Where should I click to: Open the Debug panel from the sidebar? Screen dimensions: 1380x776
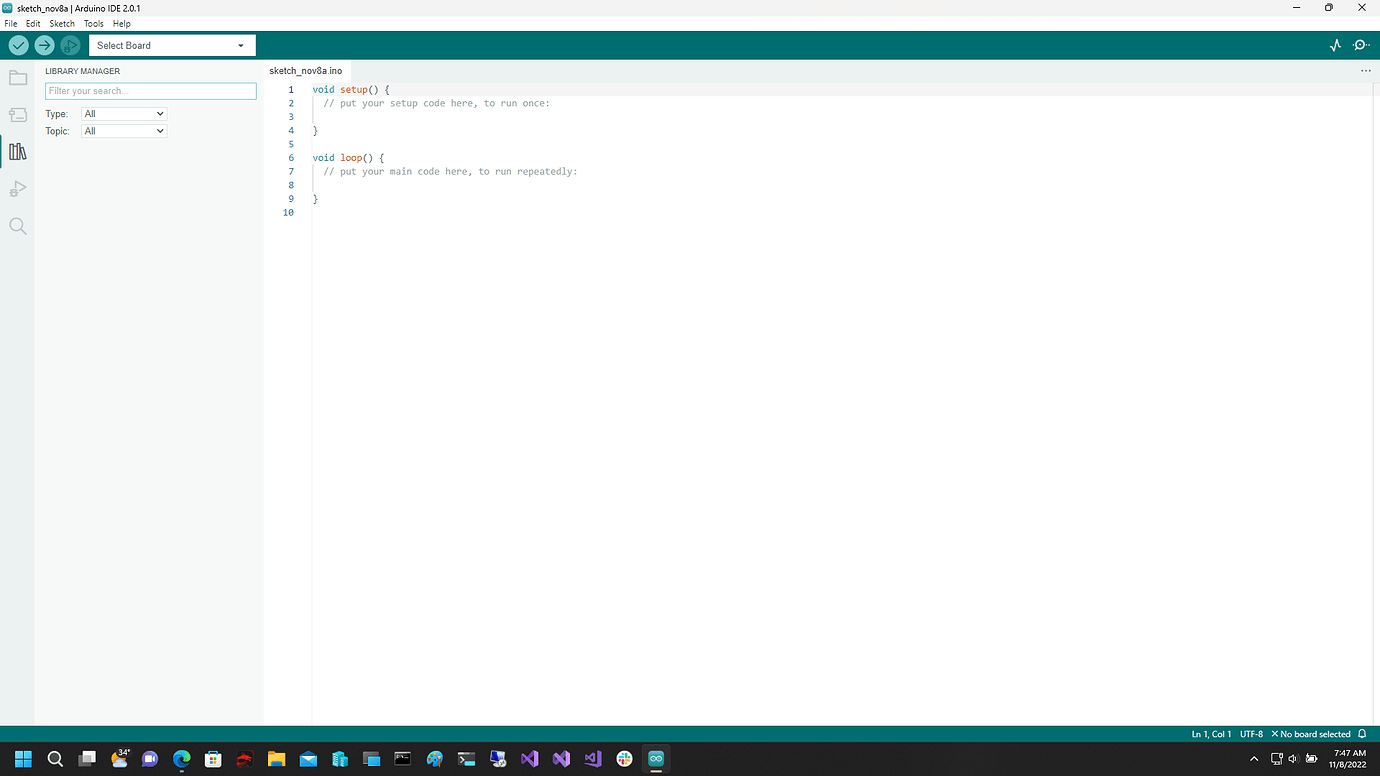click(17, 188)
